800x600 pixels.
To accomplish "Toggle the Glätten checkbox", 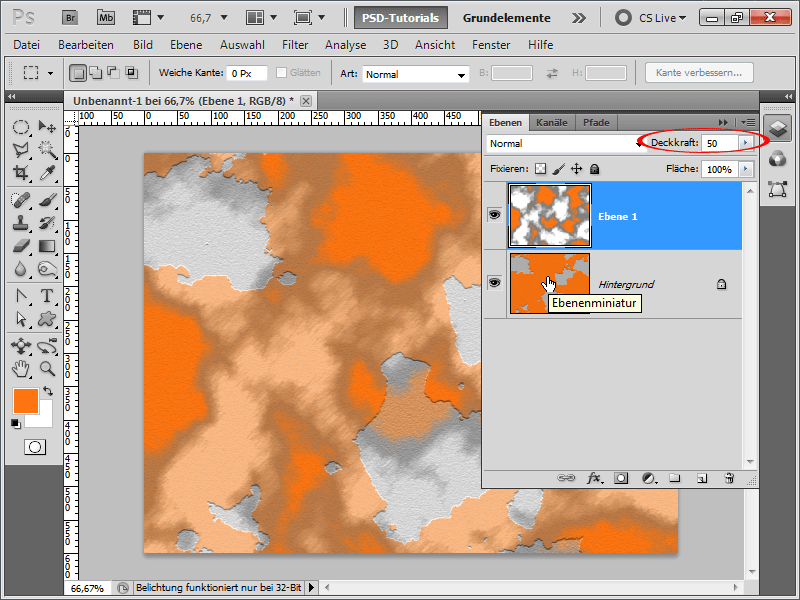I will pyautogui.click(x=281, y=73).
